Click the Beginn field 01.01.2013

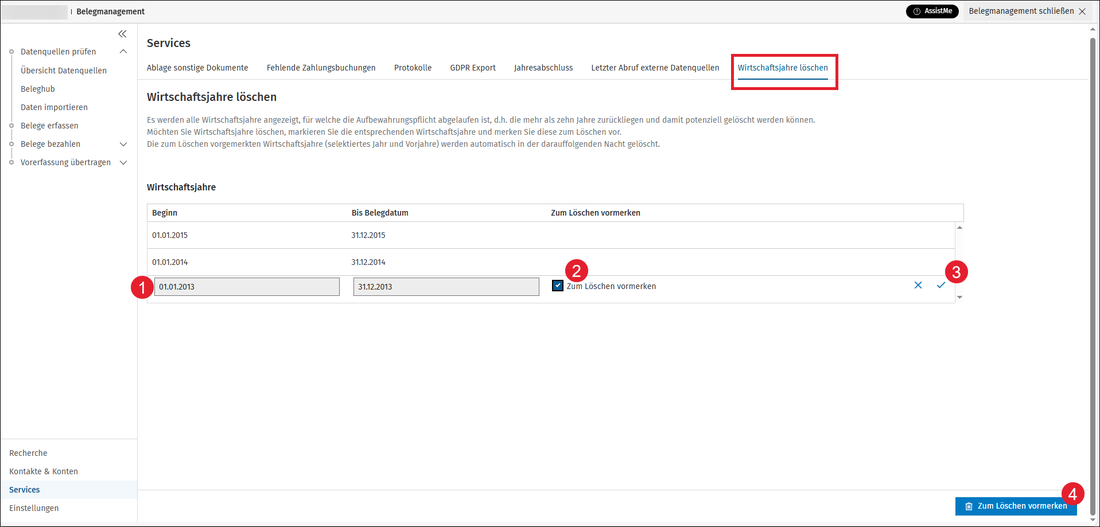[247, 286]
